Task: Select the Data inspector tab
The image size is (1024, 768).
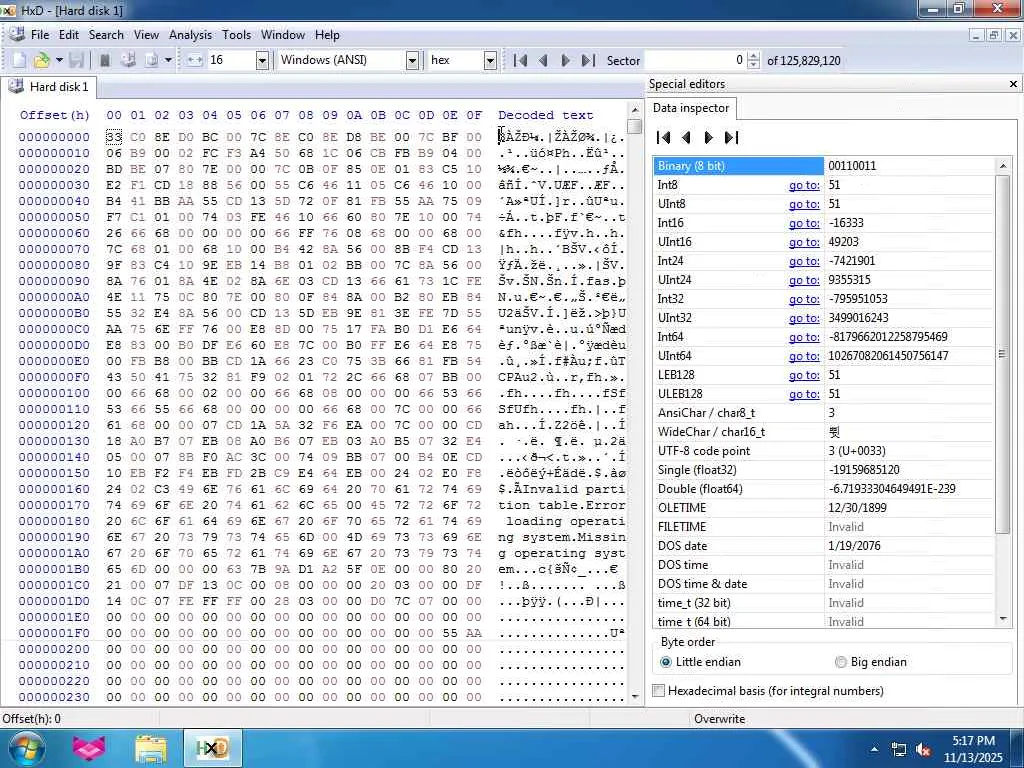Action: (690, 108)
